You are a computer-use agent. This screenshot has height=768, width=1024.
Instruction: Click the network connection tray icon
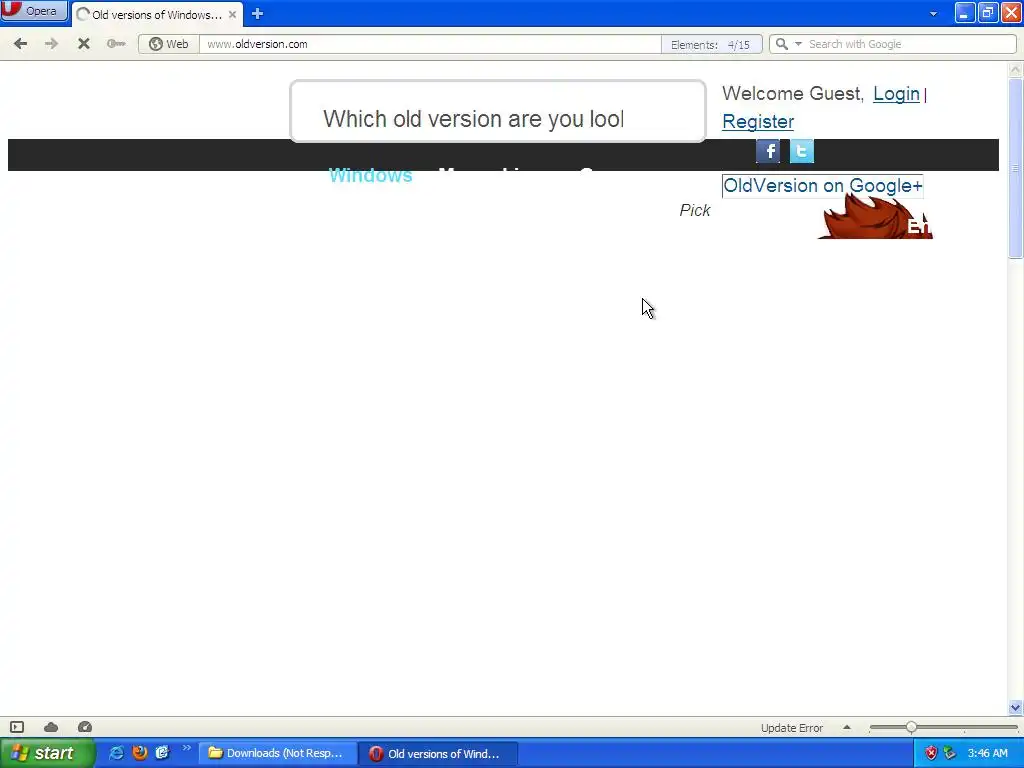(950, 753)
